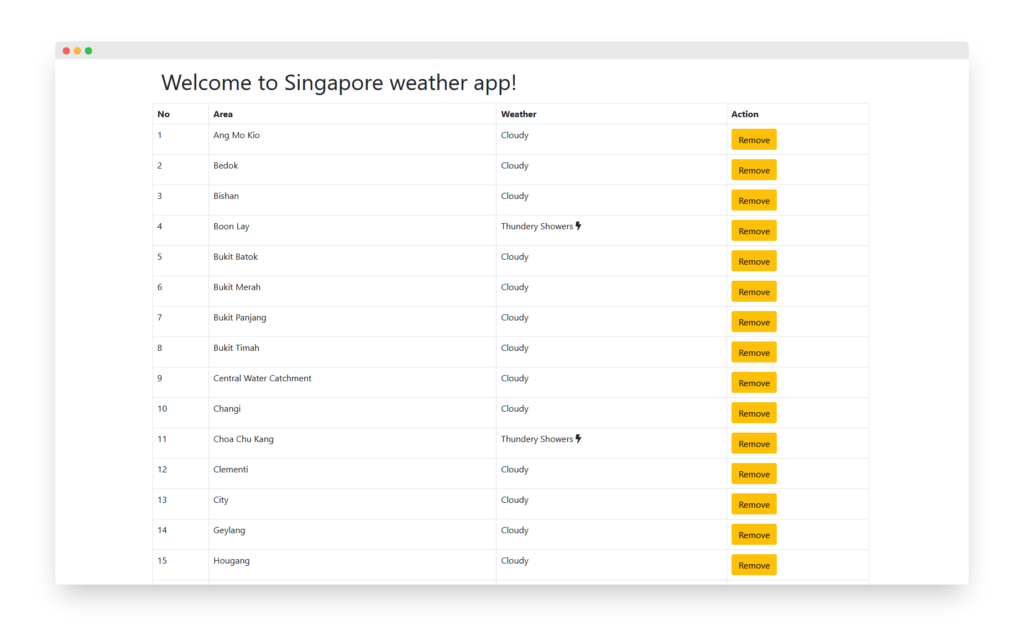The image size is (1024, 626).
Task: Click 'Thundery Showers' text for Choa Chu Kang
Action: click(x=537, y=439)
